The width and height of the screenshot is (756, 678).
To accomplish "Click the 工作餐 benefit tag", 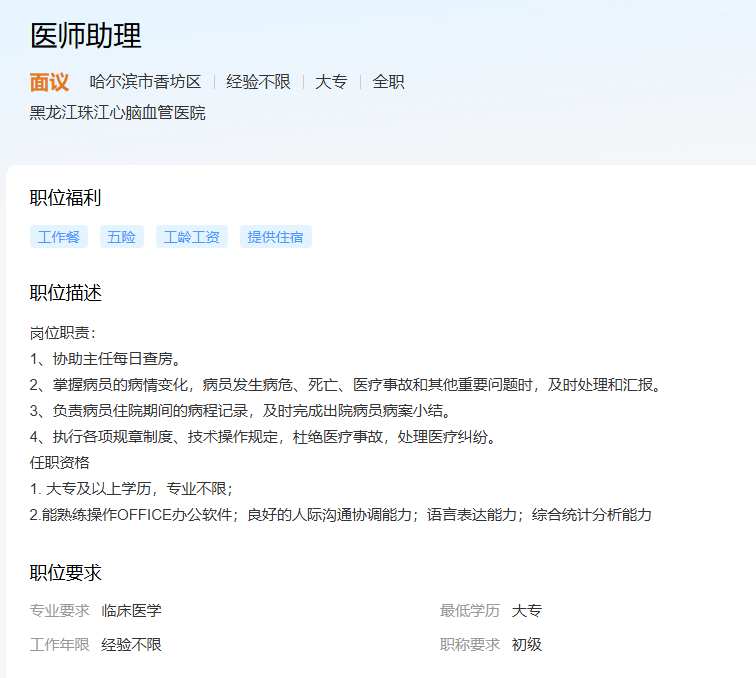I will point(59,237).
